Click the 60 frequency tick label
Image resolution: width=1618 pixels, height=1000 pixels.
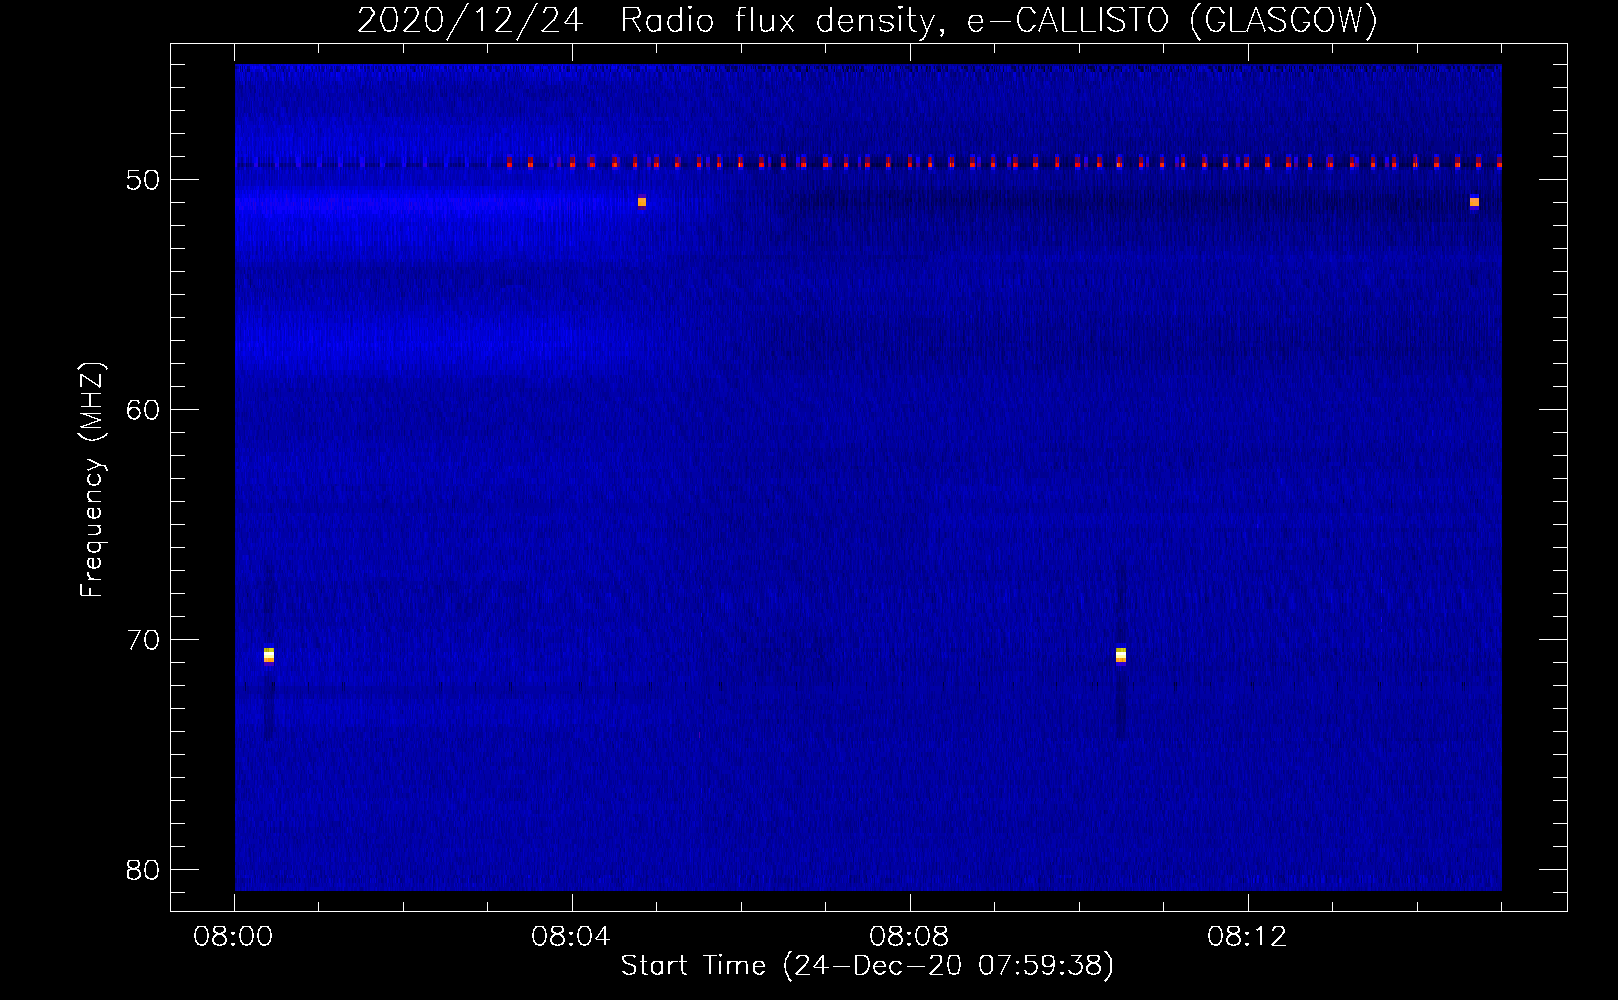pyautogui.click(x=144, y=410)
